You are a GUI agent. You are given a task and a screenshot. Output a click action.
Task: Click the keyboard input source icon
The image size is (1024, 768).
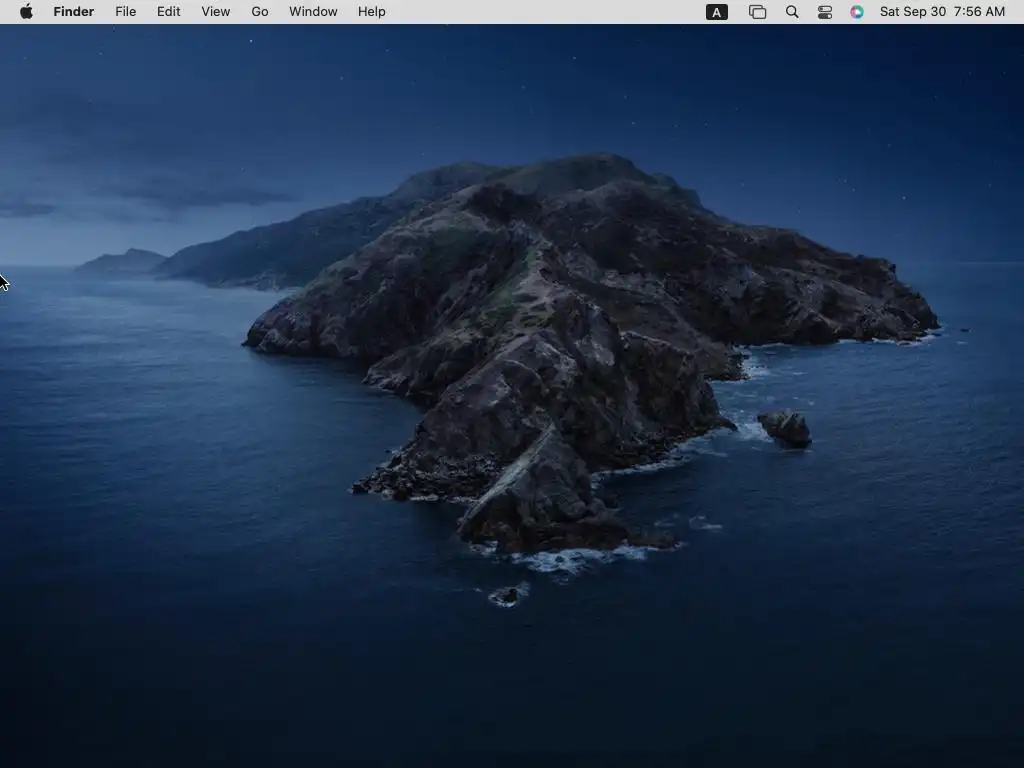pyautogui.click(x=716, y=12)
